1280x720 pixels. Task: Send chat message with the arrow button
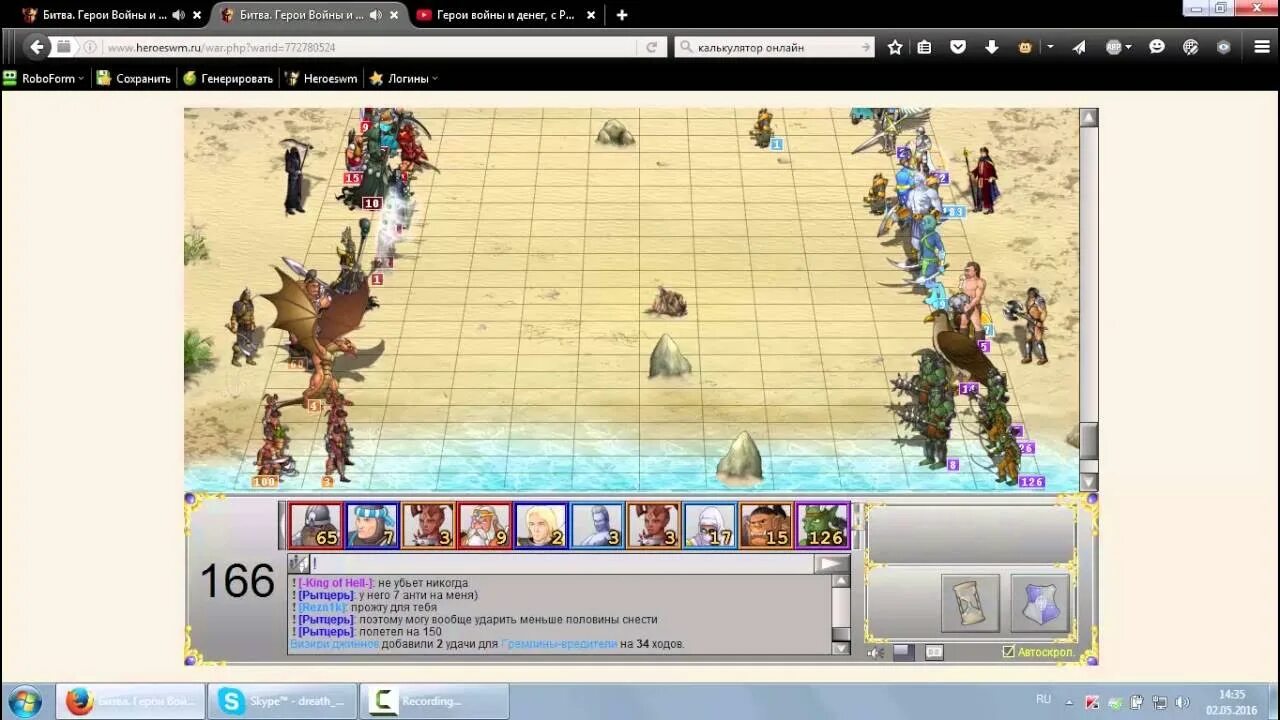pyautogui.click(x=832, y=564)
